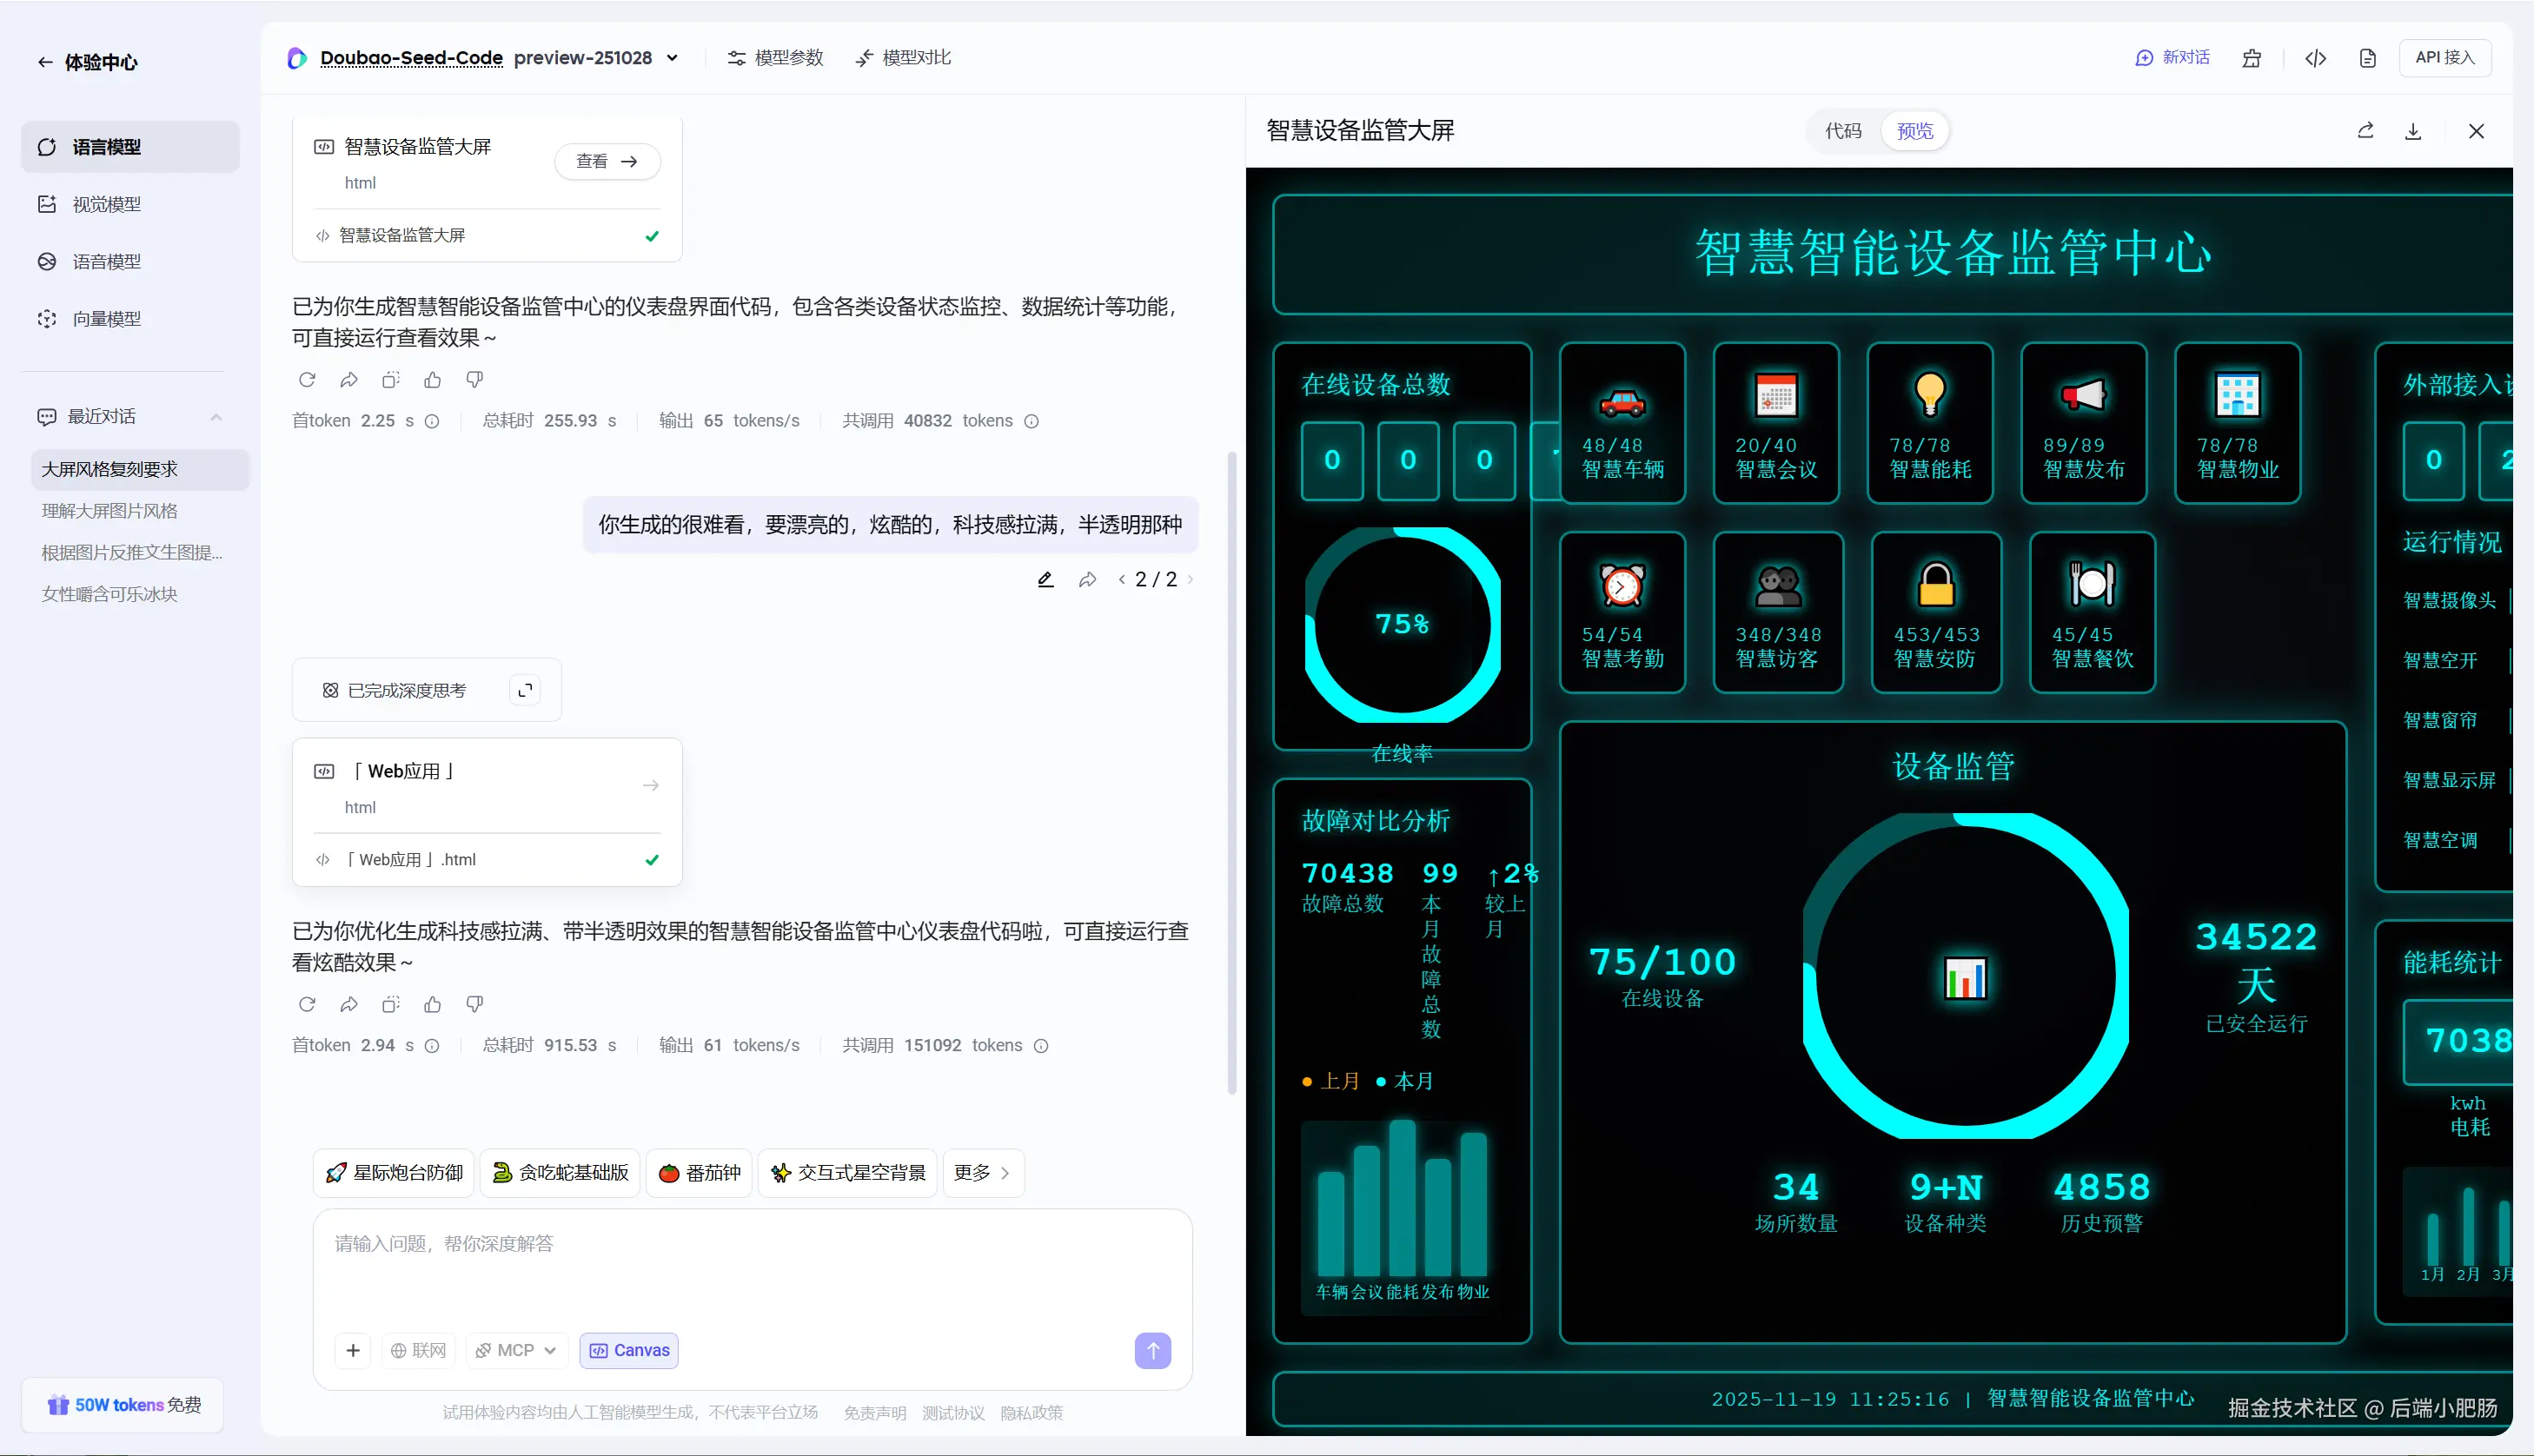Image resolution: width=2534 pixels, height=1456 pixels.
Task: Open the Doubao-Seed-Code model version dropdown
Action: click(x=673, y=58)
